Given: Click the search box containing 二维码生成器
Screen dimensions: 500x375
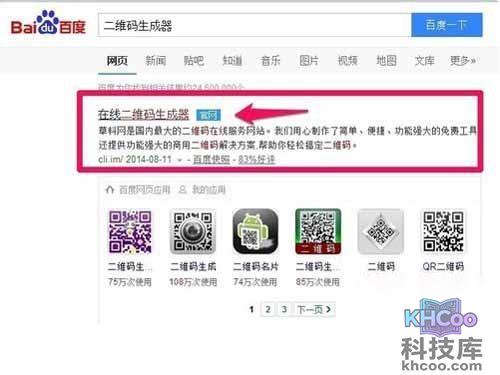Looking at the screenshot, I should click(x=255, y=25).
